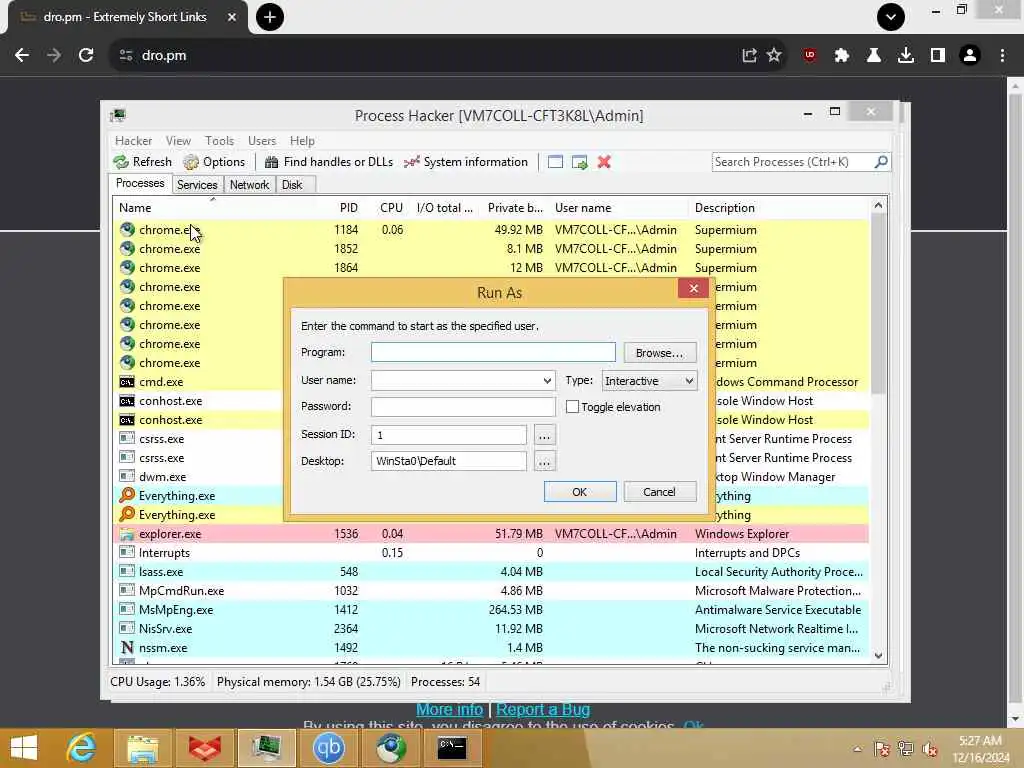Select the dwm.exe process row
This screenshot has height=768, width=1024.
pos(199,477)
